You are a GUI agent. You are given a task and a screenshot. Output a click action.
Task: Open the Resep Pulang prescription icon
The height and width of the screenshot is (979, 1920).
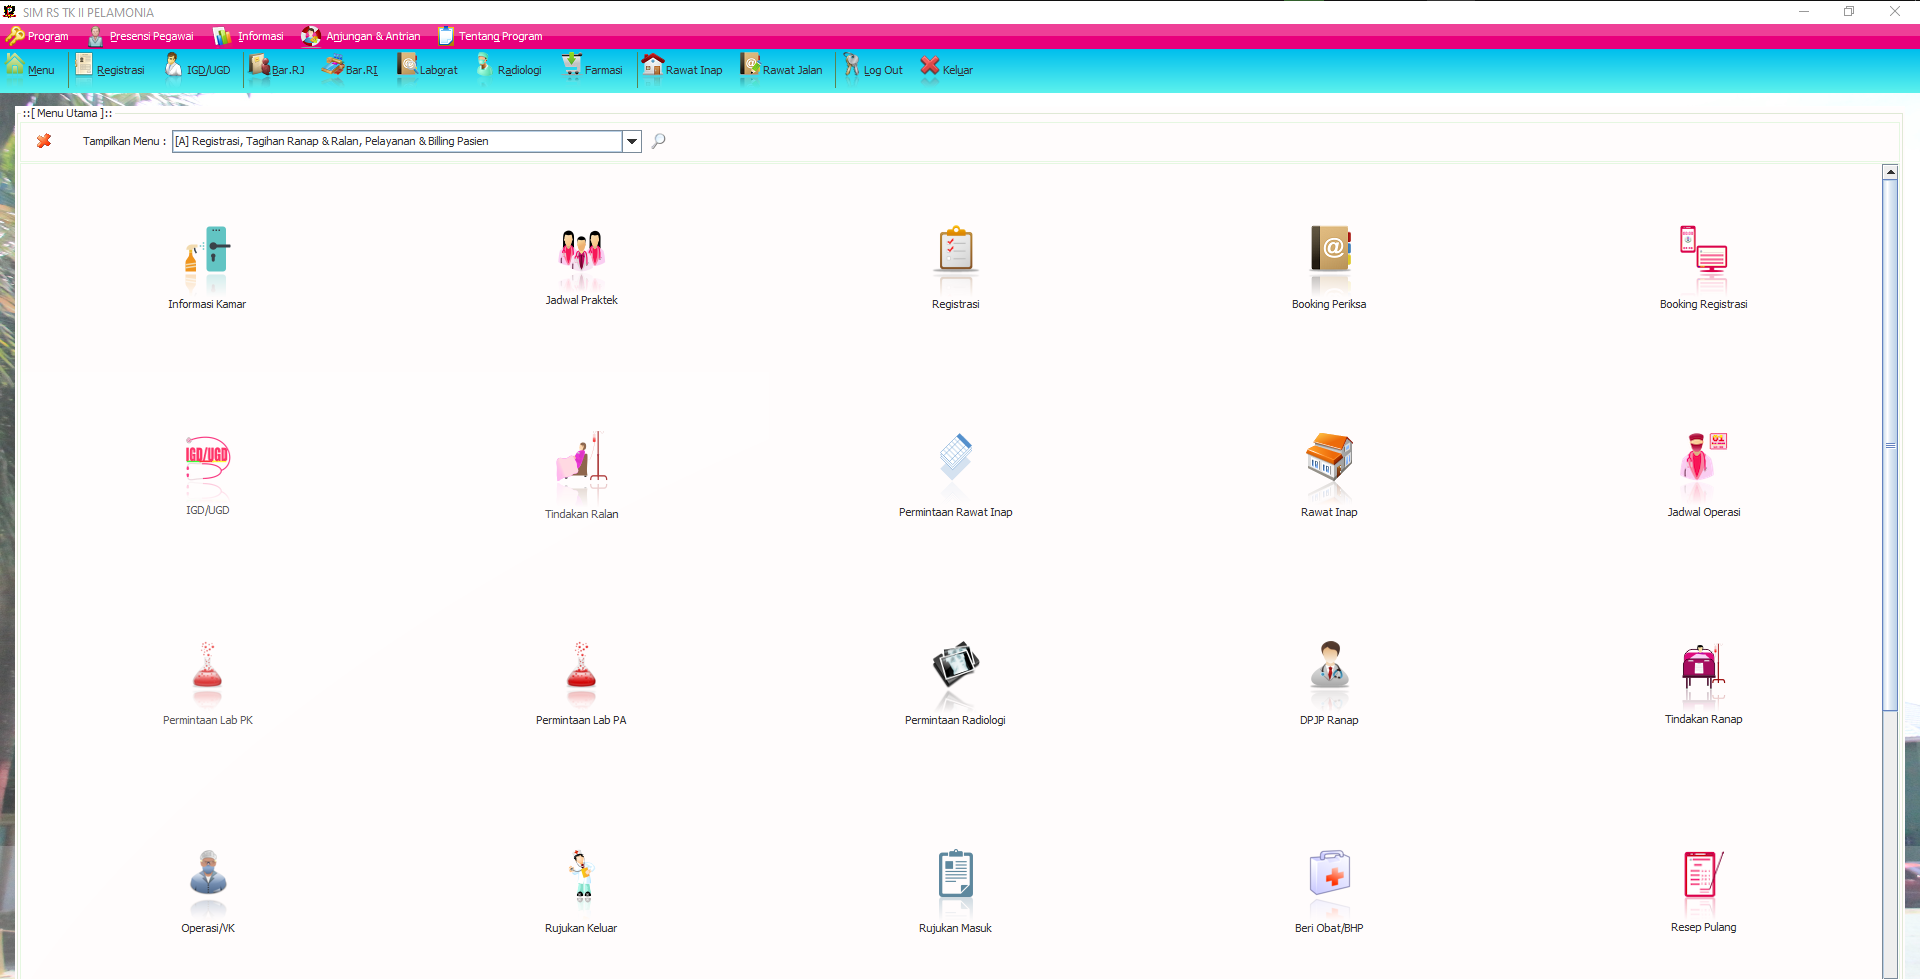pyautogui.click(x=1703, y=875)
